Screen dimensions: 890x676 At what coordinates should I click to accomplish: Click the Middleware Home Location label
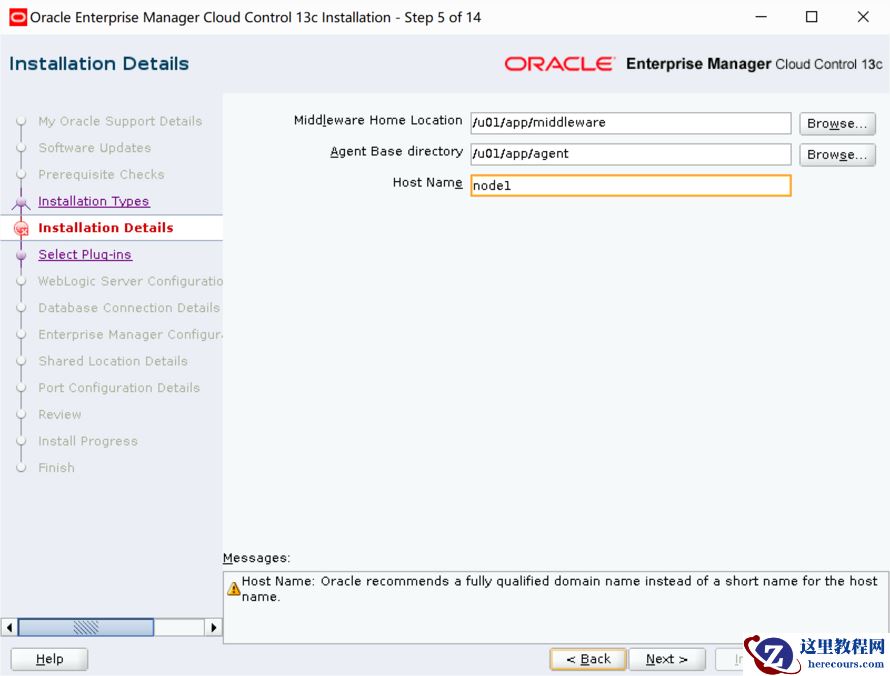[378, 120]
